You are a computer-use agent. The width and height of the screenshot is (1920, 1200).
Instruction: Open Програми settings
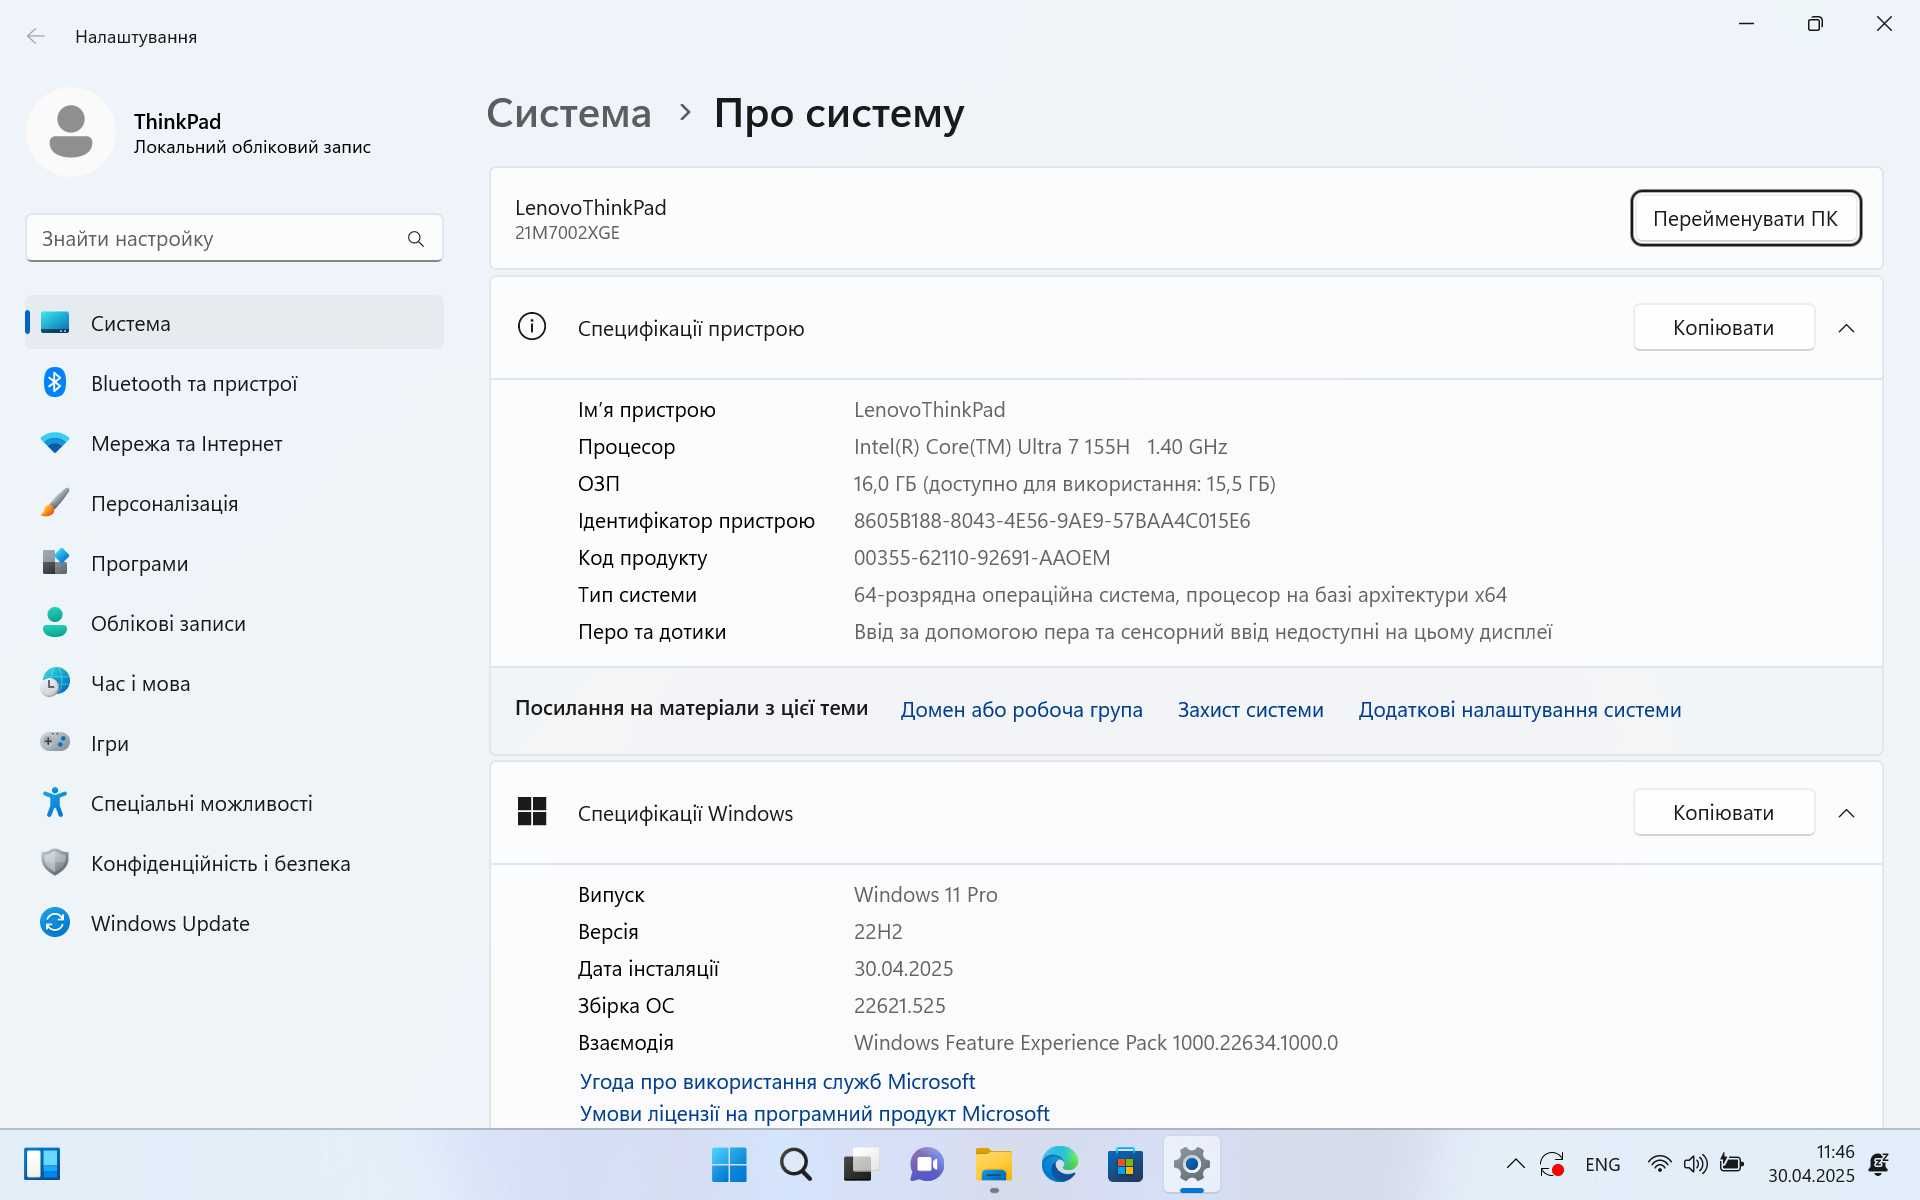point(234,563)
